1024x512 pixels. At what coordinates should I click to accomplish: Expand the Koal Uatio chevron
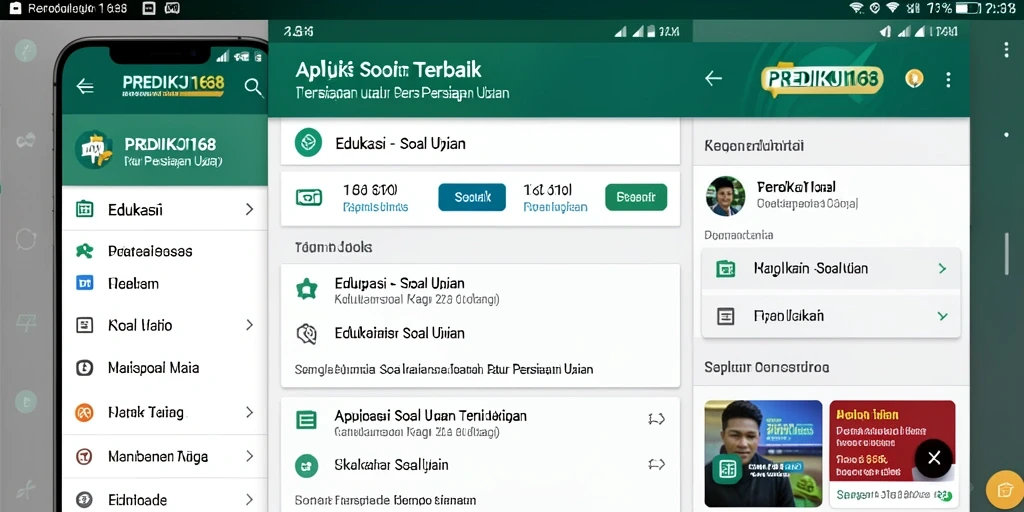click(x=249, y=325)
